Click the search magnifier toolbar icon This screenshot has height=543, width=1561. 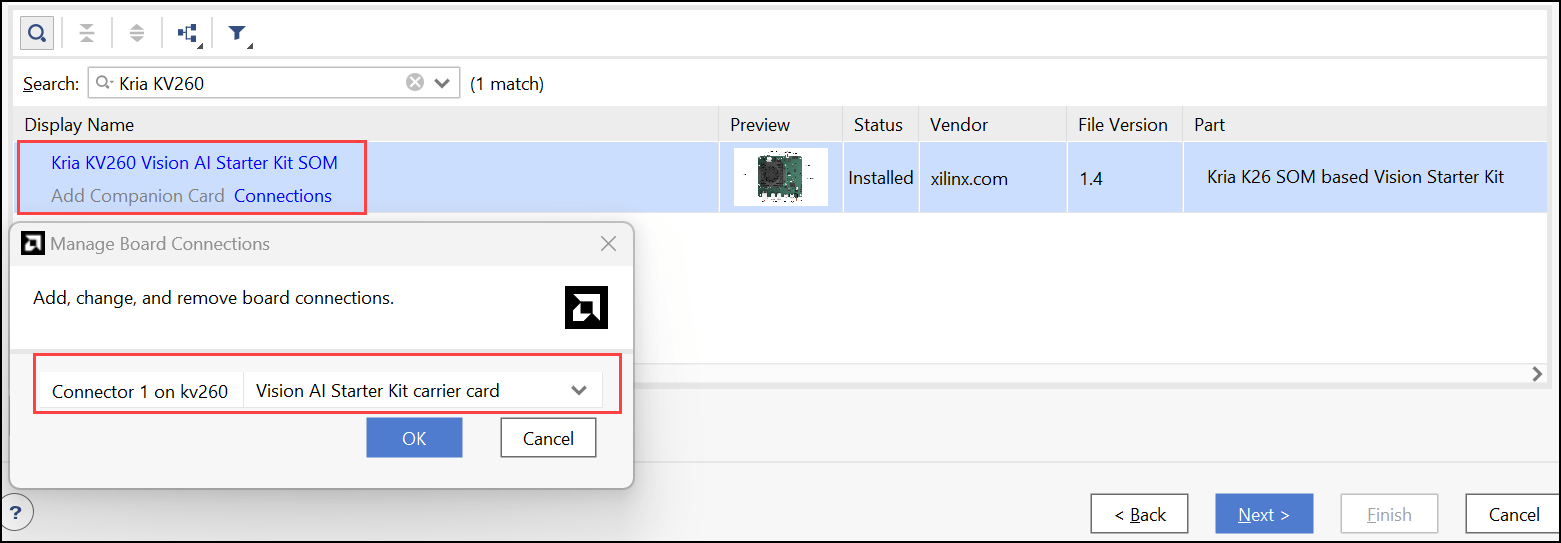click(37, 33)
